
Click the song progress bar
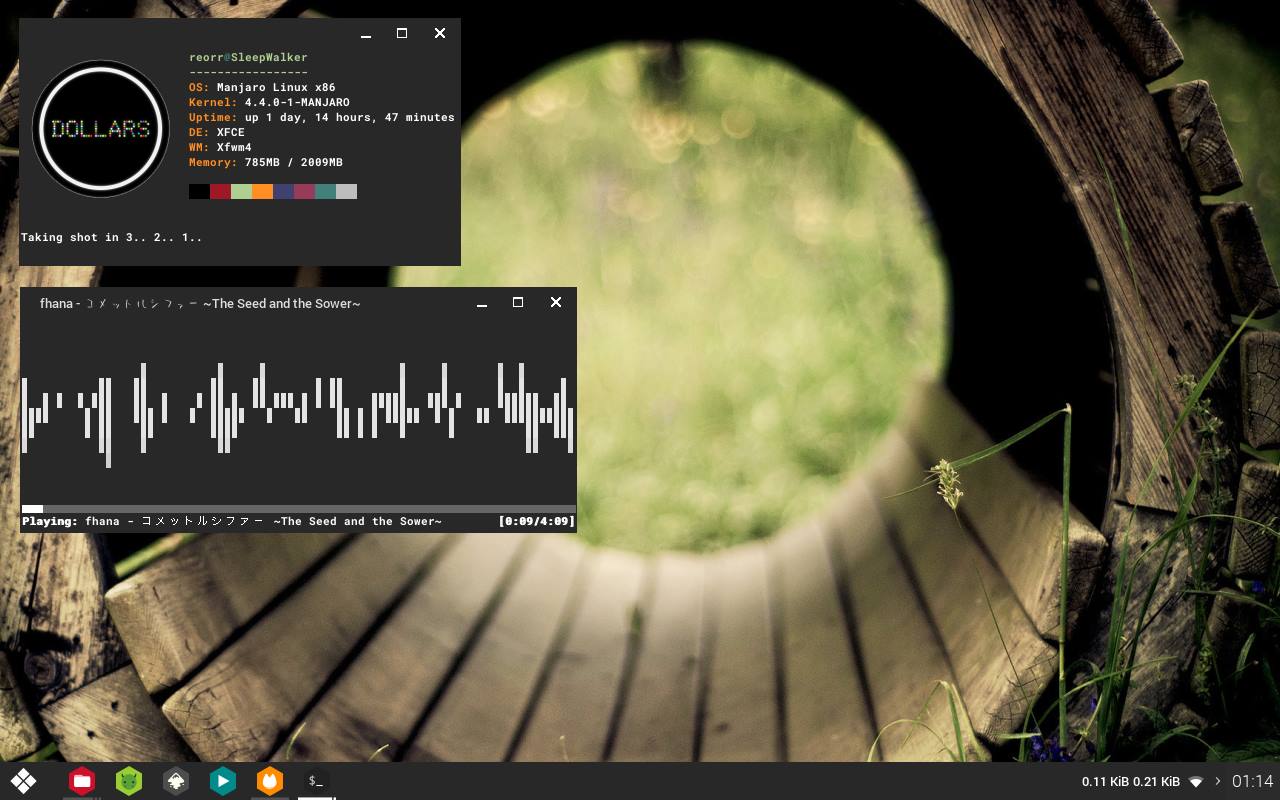point(298,509)
